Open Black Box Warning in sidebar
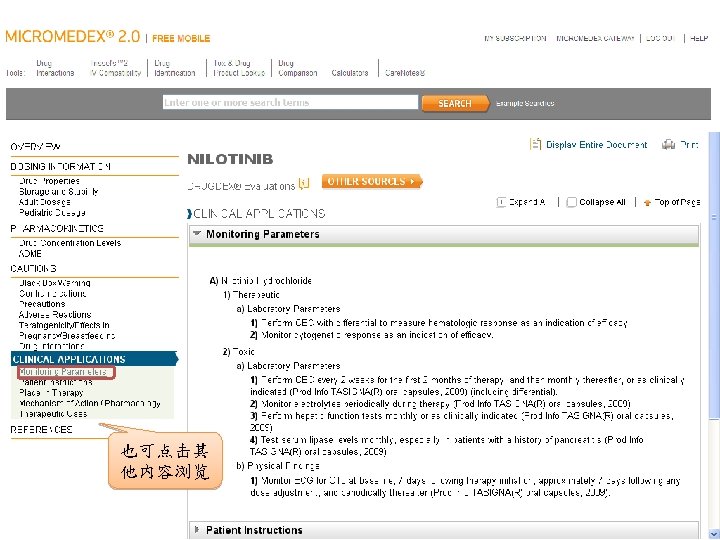Image resolution: width=720 pixels, height=540 pixels. click(55, 283)
